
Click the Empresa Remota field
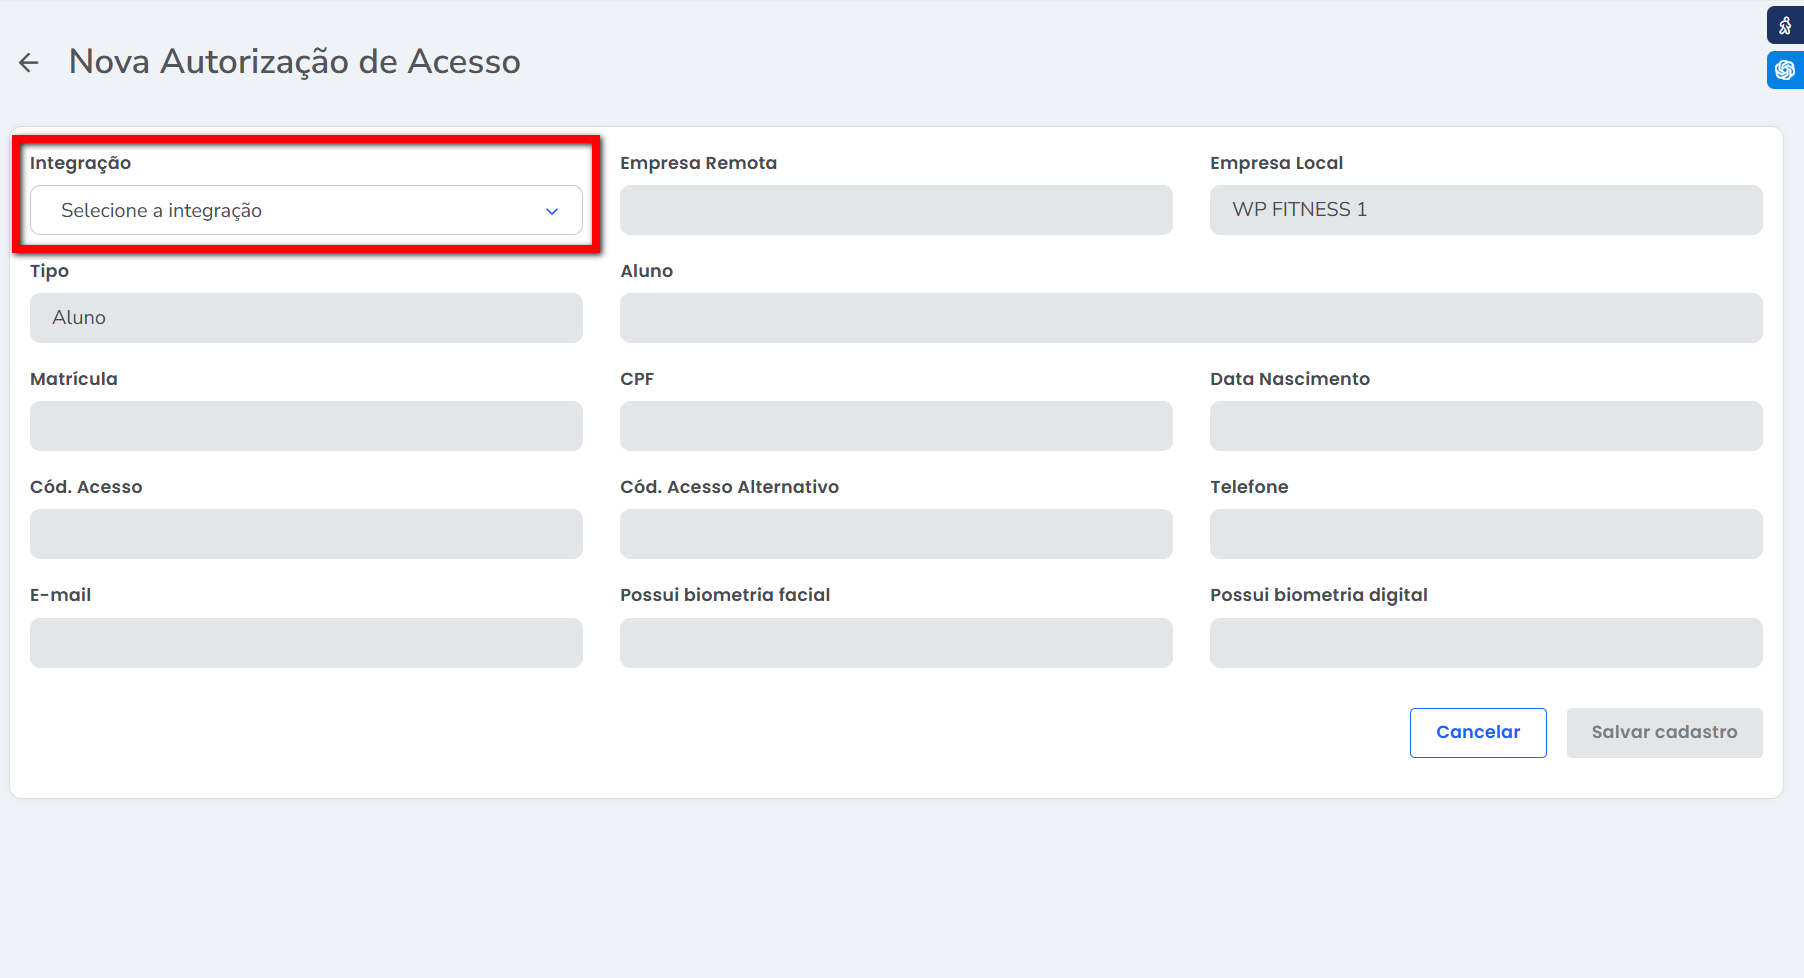[x=895, y=210]
